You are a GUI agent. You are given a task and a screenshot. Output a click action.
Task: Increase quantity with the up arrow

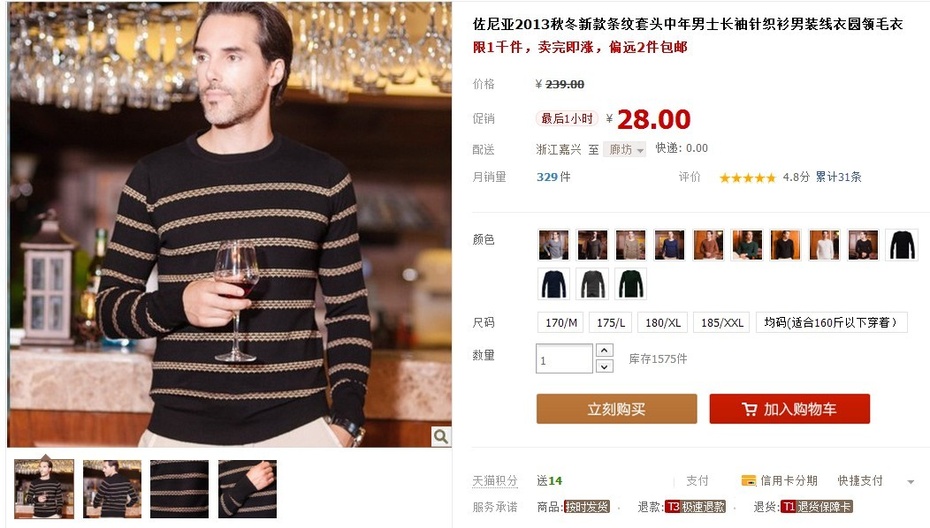pos(604,351)
